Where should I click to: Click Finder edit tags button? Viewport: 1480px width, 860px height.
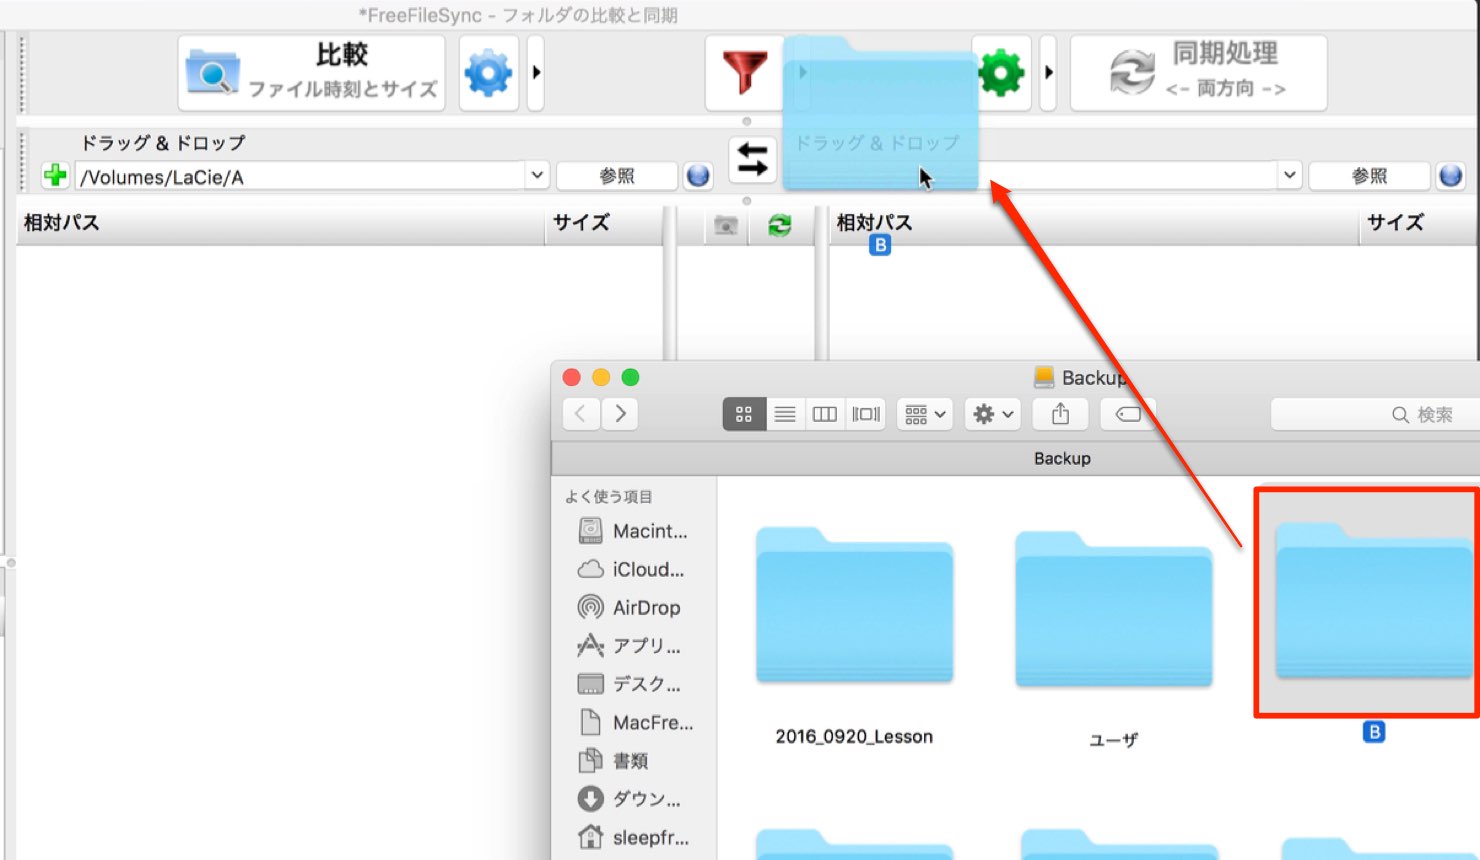coord(1128,414)
